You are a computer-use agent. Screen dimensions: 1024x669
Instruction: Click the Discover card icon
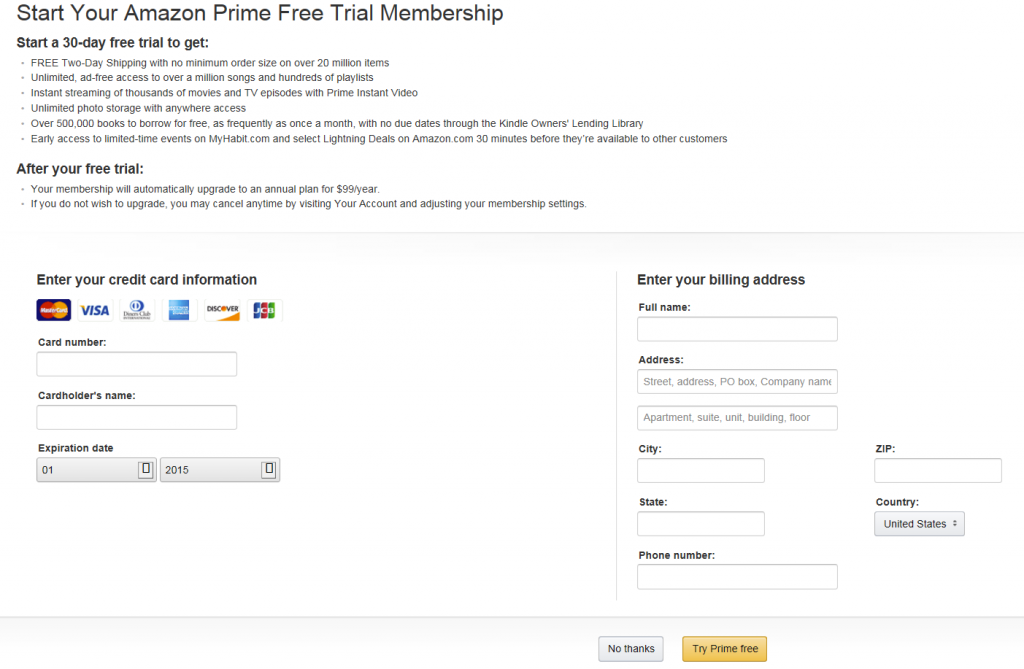[x=222, y=311]
